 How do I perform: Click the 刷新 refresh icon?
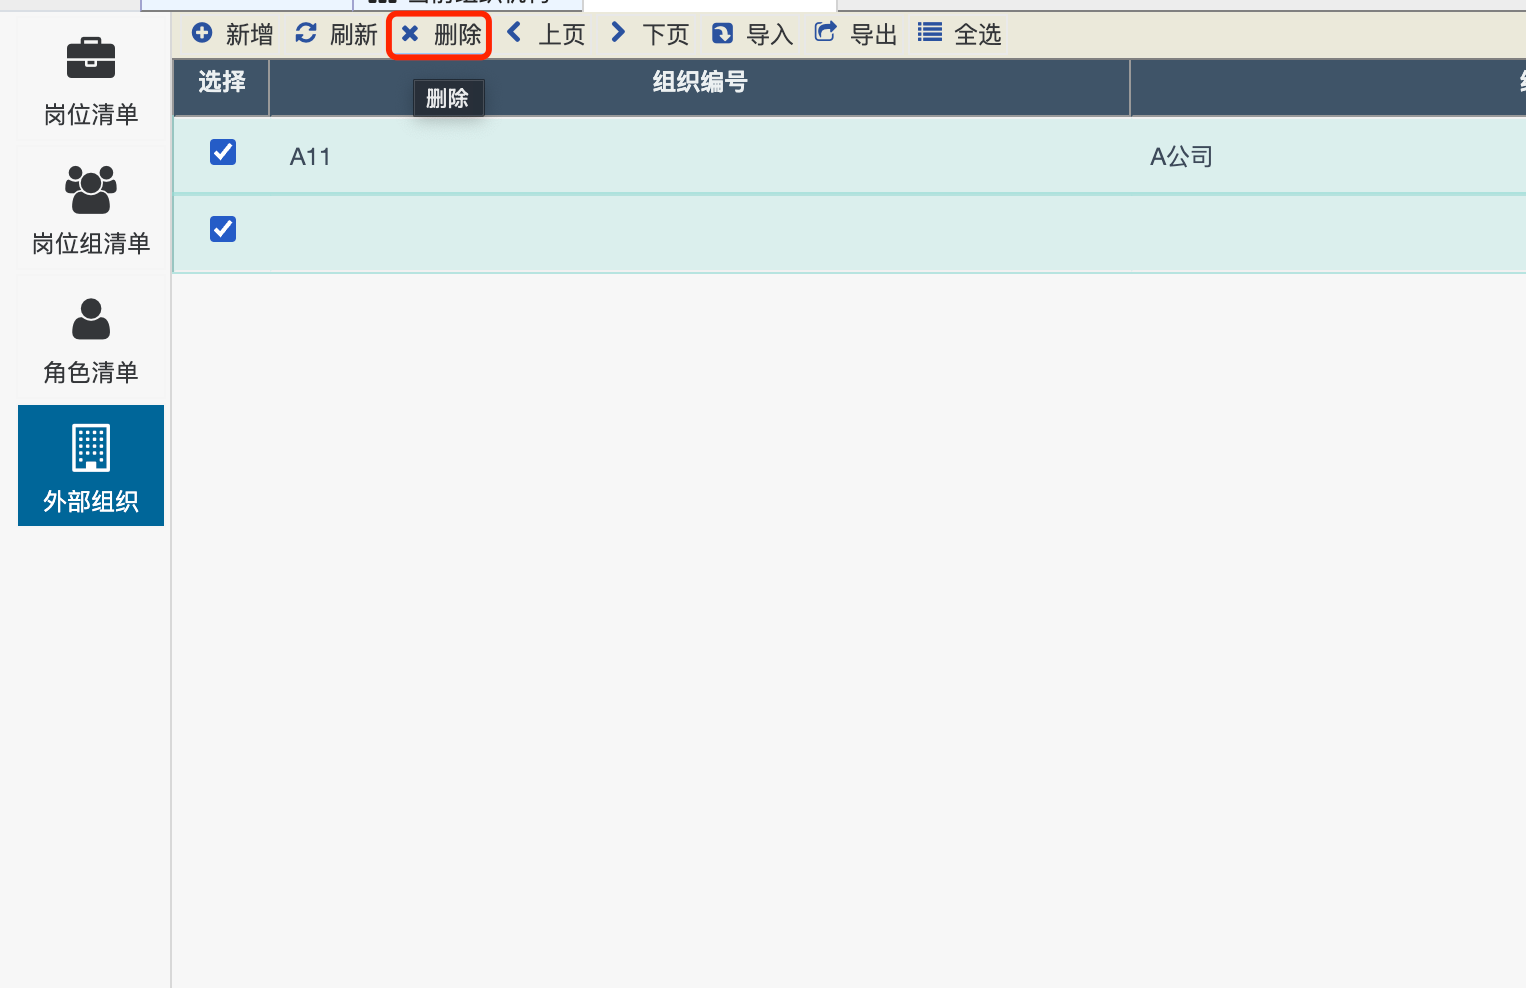pos(306,34)
